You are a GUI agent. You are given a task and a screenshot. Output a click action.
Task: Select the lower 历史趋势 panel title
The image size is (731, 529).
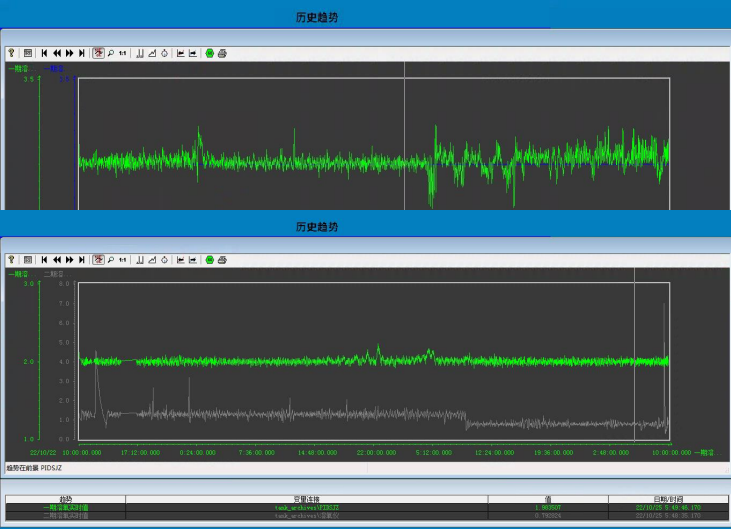[317, 227]
